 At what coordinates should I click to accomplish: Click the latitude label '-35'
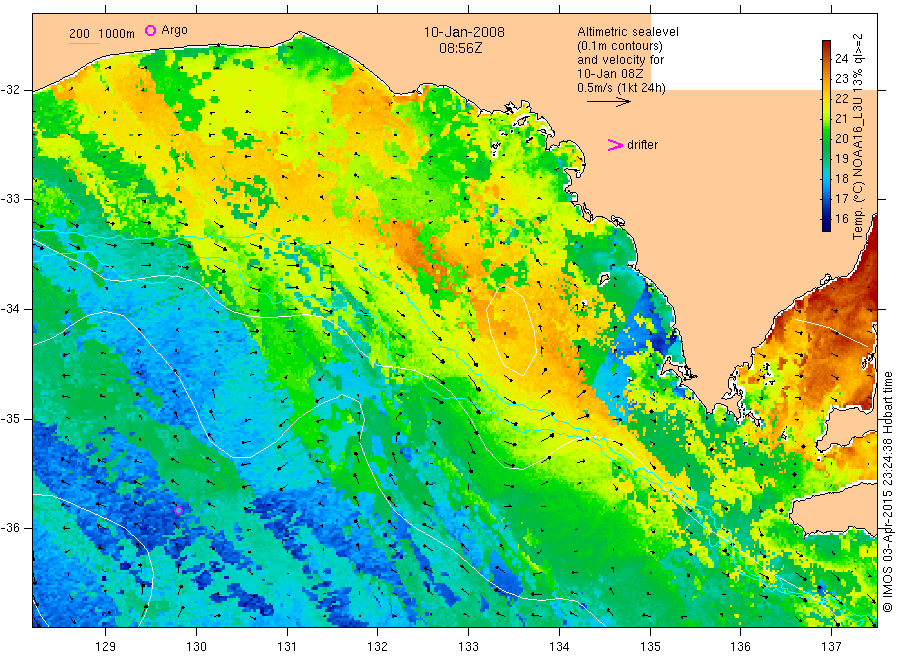pos(11,418)
